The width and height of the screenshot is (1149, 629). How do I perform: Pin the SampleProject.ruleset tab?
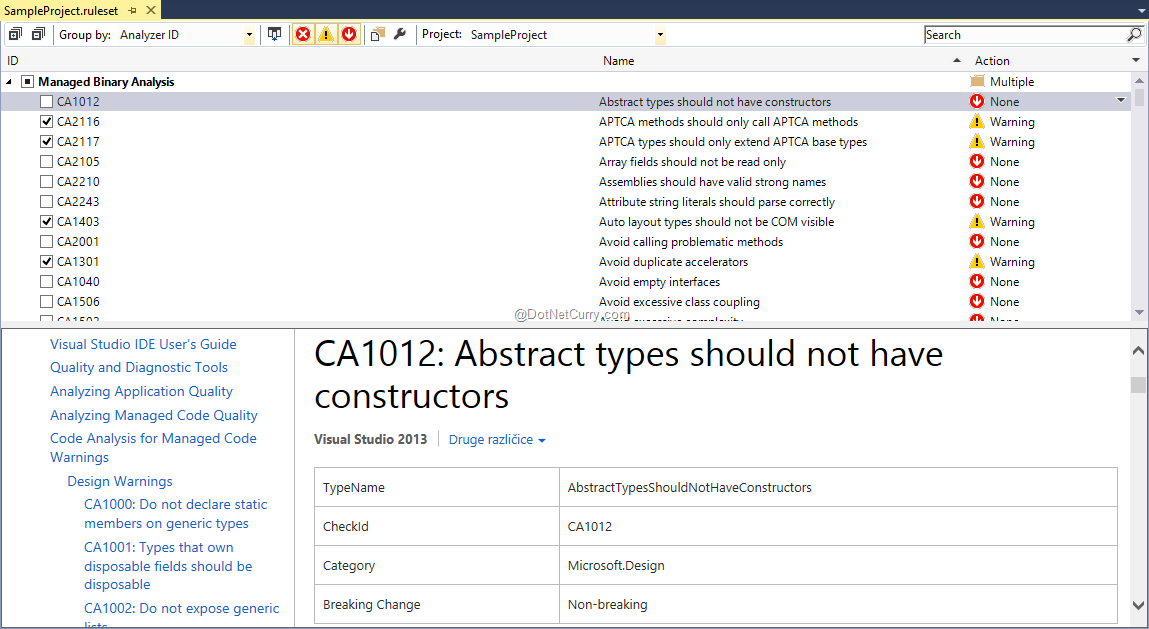click(x=133, y=10)
